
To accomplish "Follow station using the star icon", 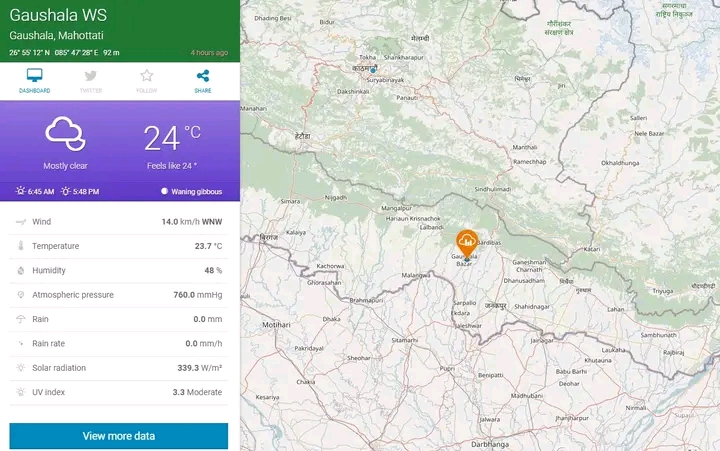I will click(147, 76).
